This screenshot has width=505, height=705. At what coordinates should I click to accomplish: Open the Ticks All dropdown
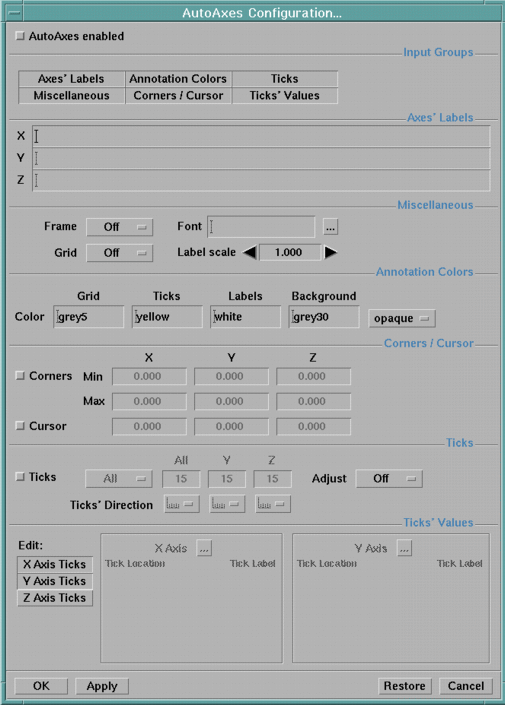click(x=119, y=479)
